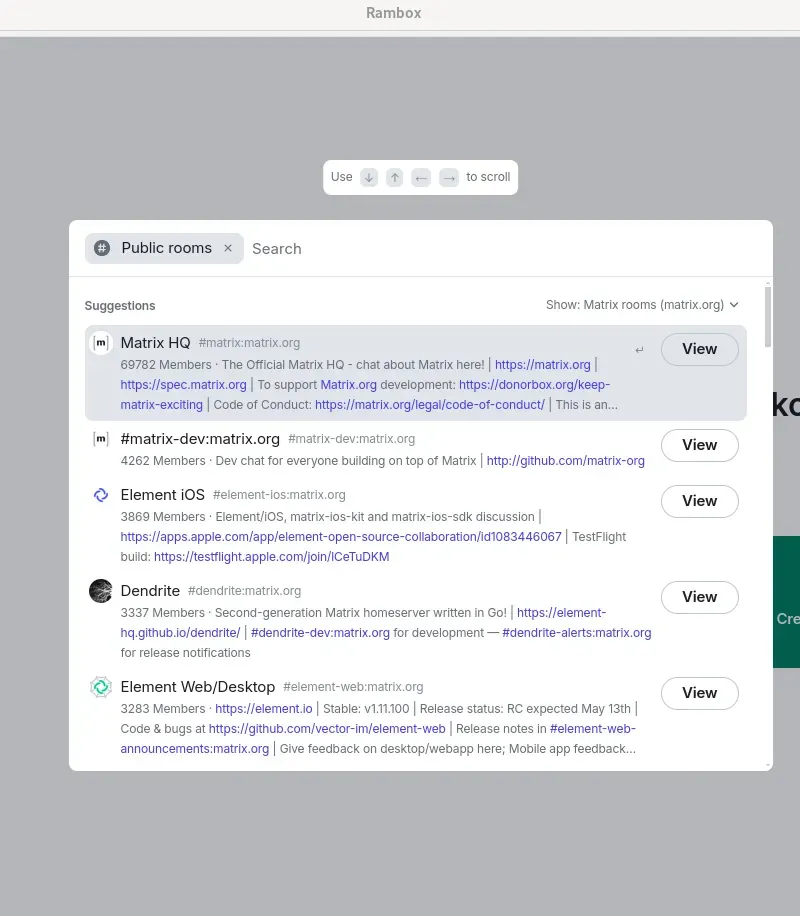Screen dimensions: 800x916
Task: Open the https://matrix.org link
Action: [x=542, y=365]
